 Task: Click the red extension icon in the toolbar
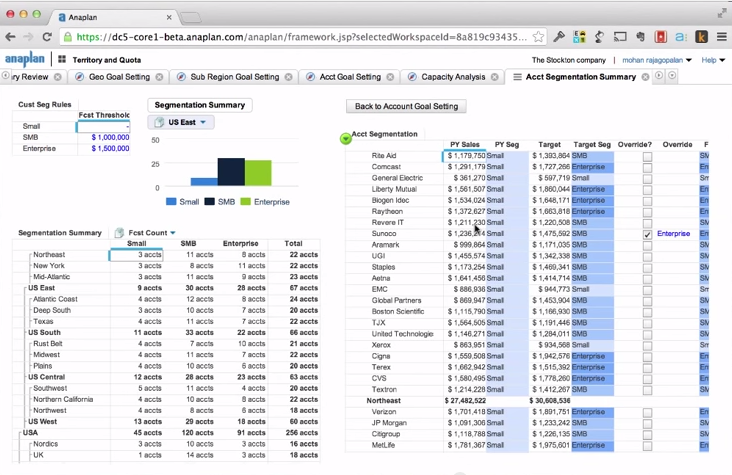tap(661, 37)
